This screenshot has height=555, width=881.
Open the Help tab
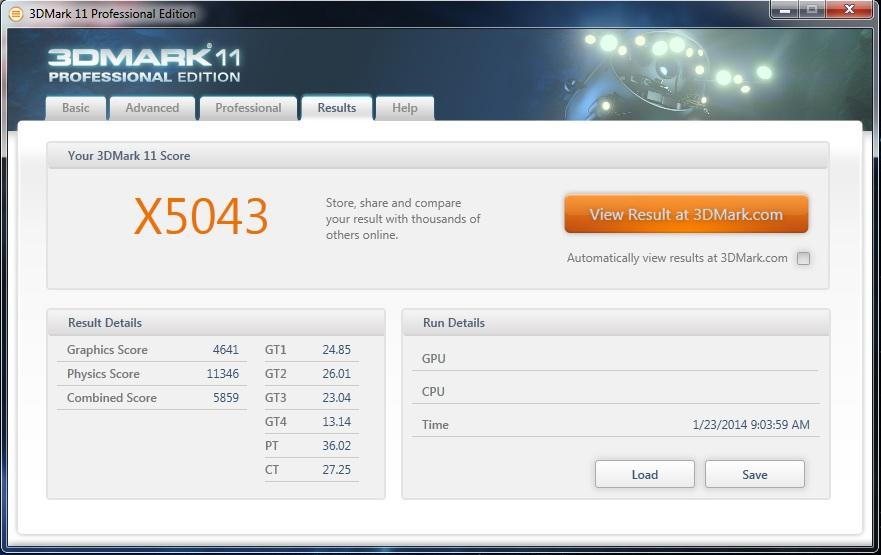[405, 108]
